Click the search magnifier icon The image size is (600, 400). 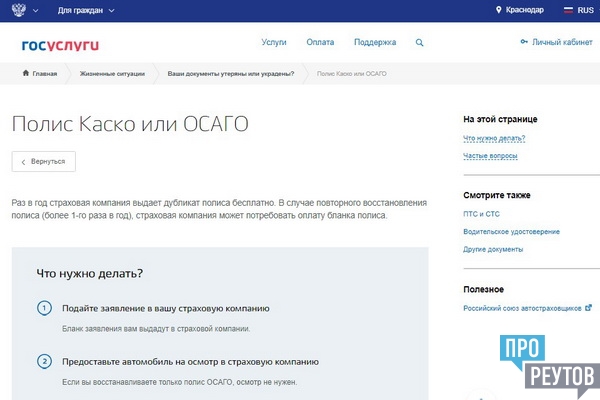[x=420, y=43]
